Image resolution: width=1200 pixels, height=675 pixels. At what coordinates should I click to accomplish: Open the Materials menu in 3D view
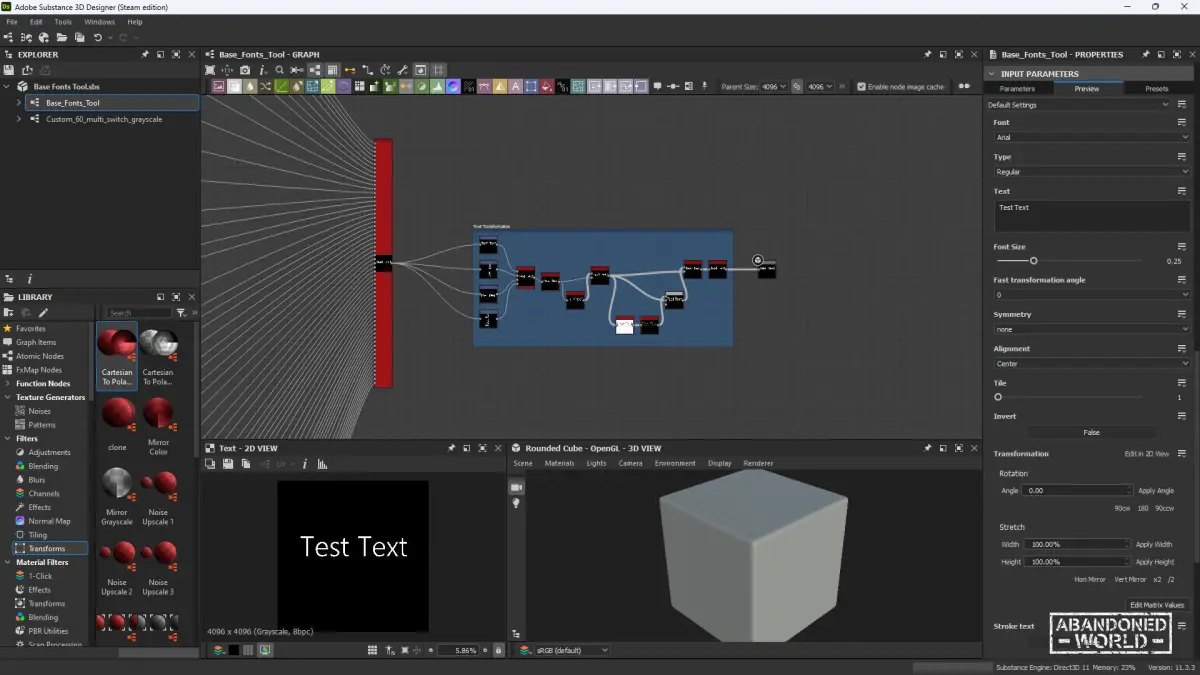point(559,463)
